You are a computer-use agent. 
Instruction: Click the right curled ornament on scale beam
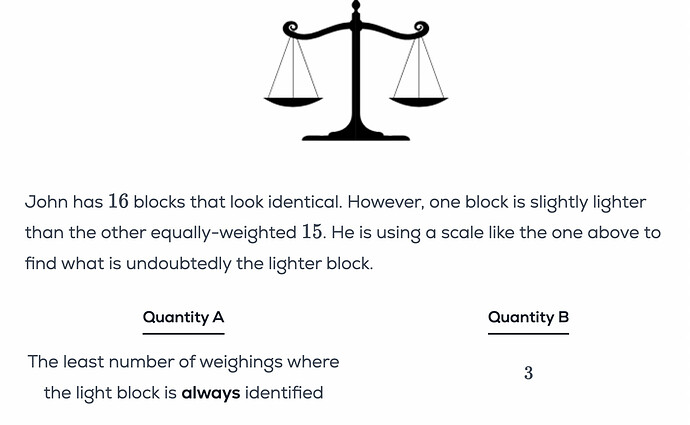click(x=422, y=28)
